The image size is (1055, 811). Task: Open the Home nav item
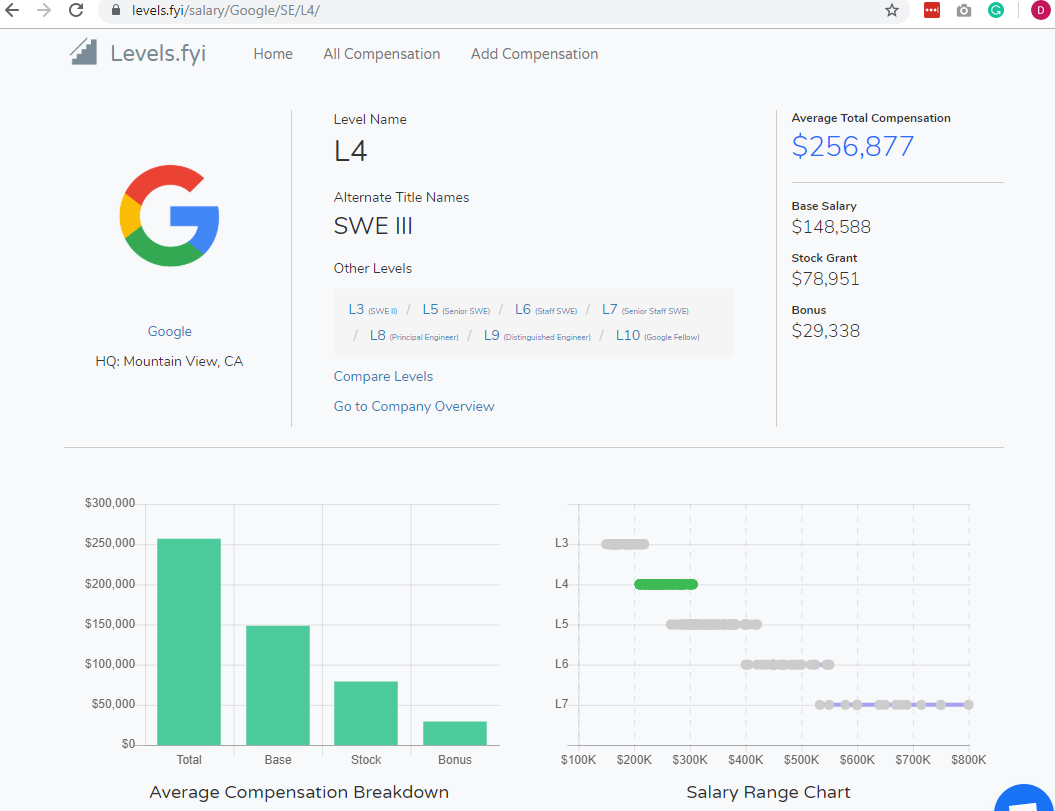(x=273, y=54)
